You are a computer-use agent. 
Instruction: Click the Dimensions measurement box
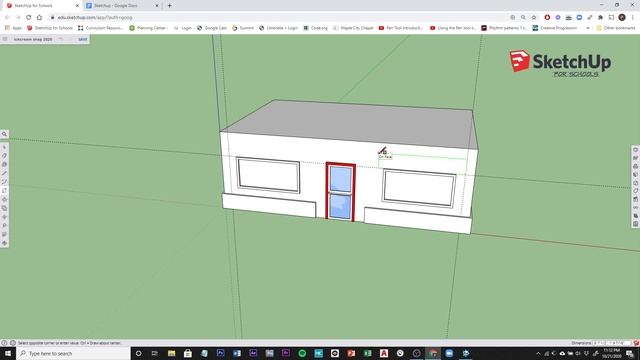click(612, 343)
